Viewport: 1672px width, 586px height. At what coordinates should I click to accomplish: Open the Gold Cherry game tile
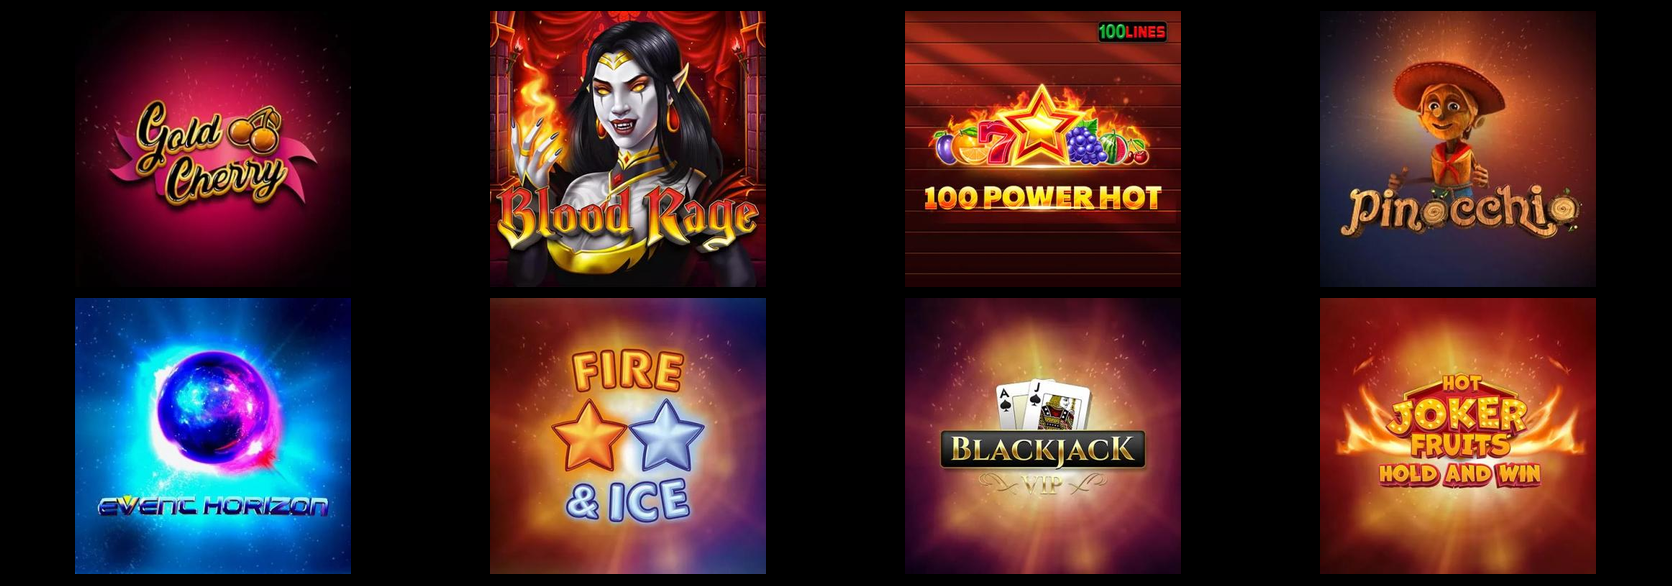(213, 149)
